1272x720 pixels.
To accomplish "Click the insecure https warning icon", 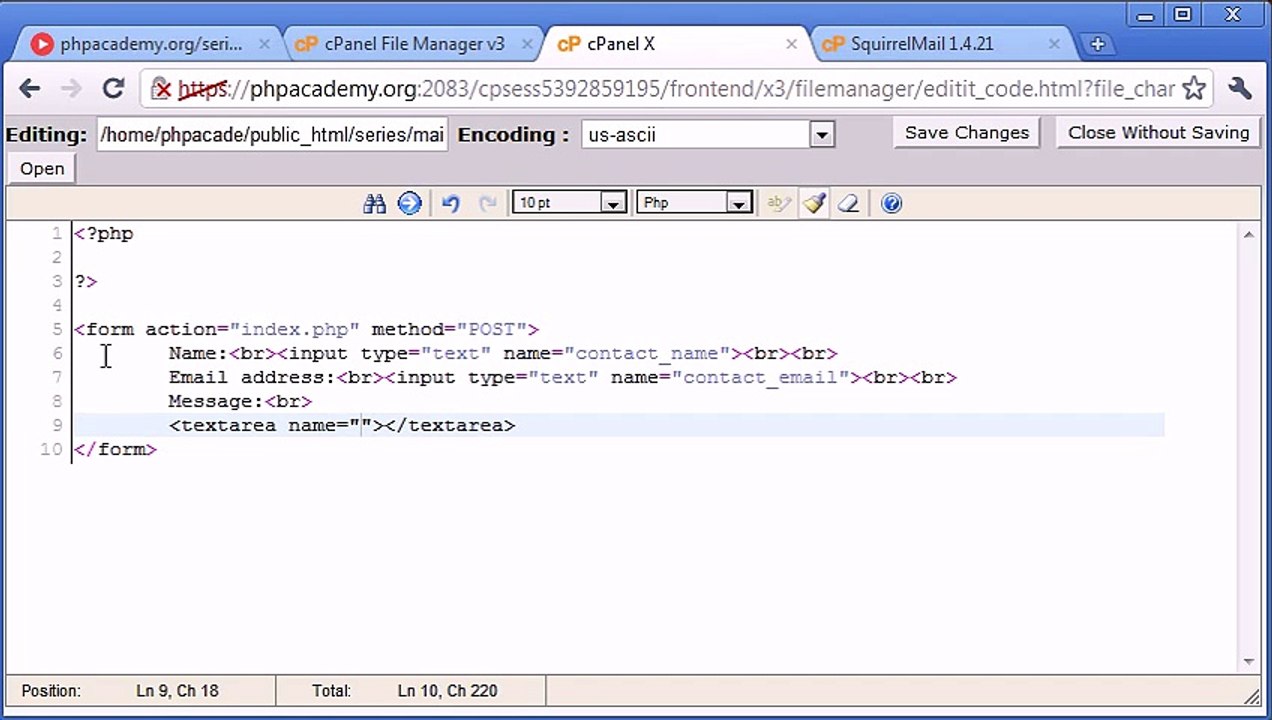I will coord(162,89).
